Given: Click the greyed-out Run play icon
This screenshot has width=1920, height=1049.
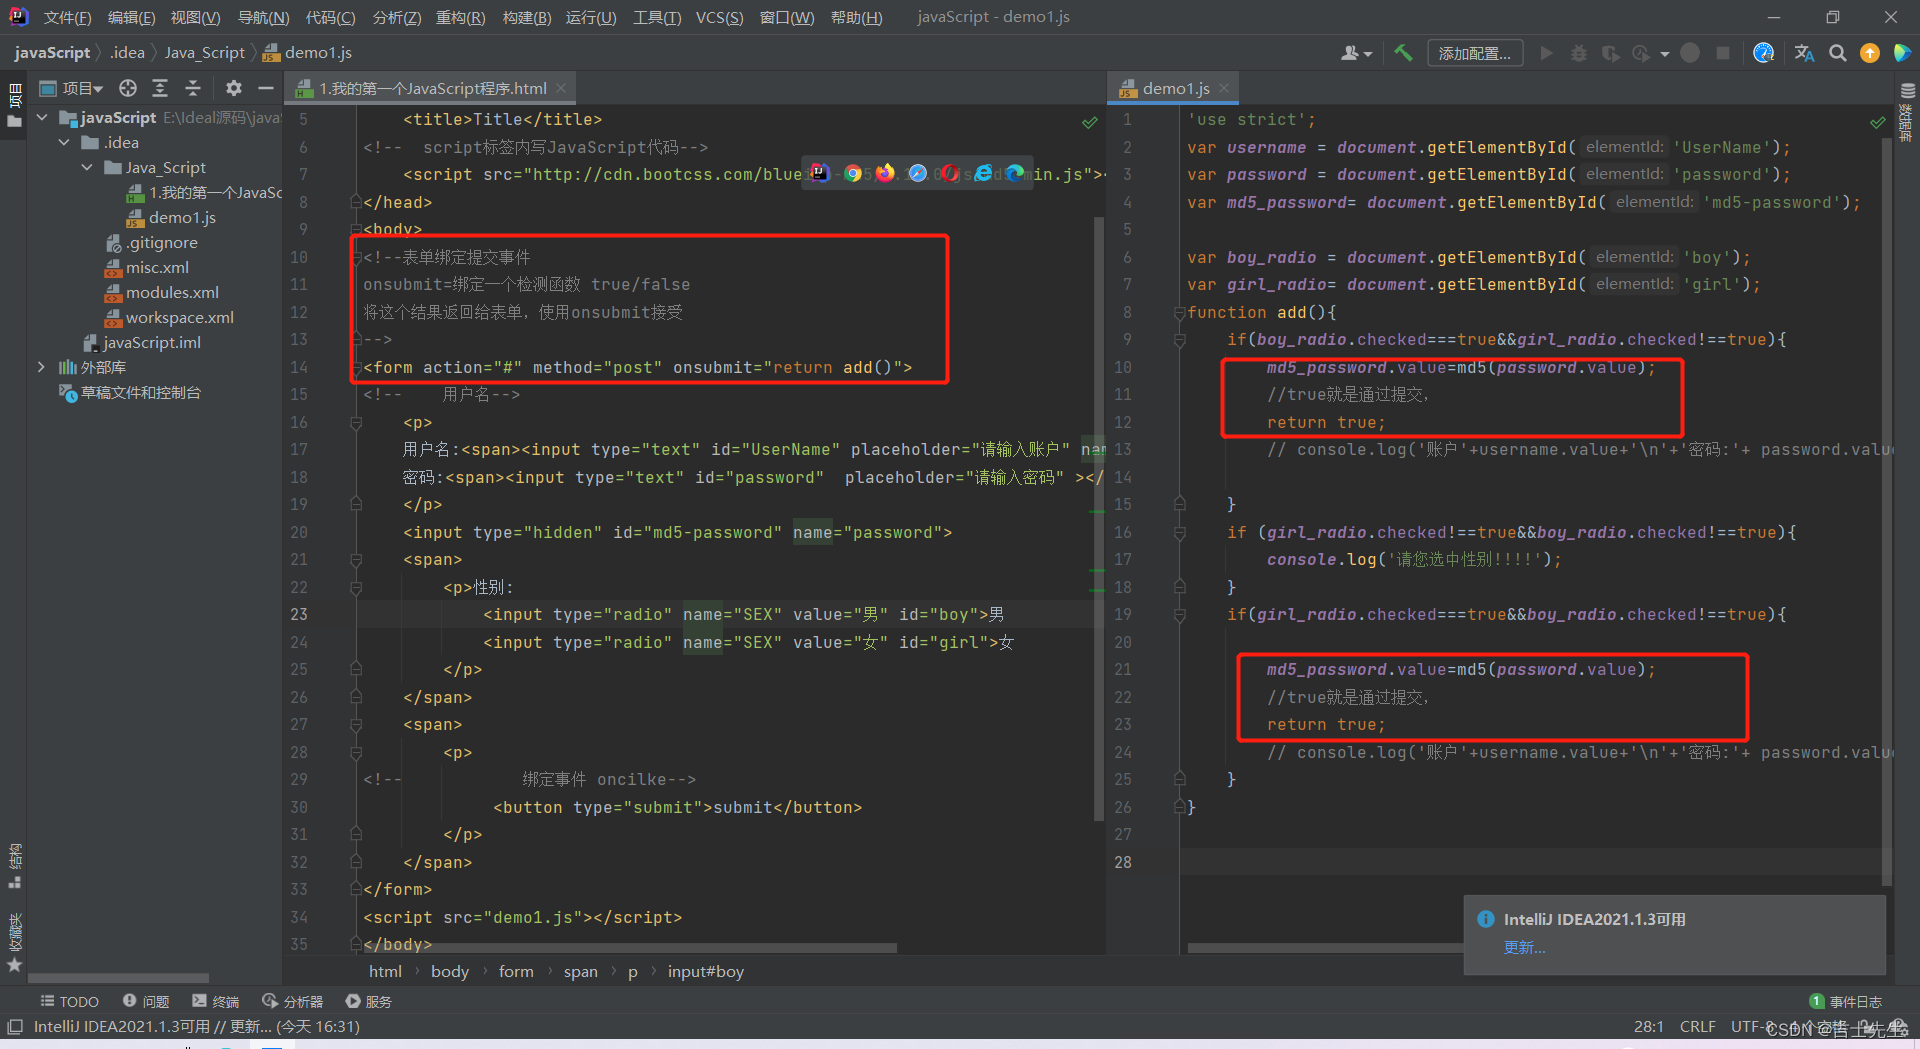Looking at the screenshot, I should pos(1546,53).
